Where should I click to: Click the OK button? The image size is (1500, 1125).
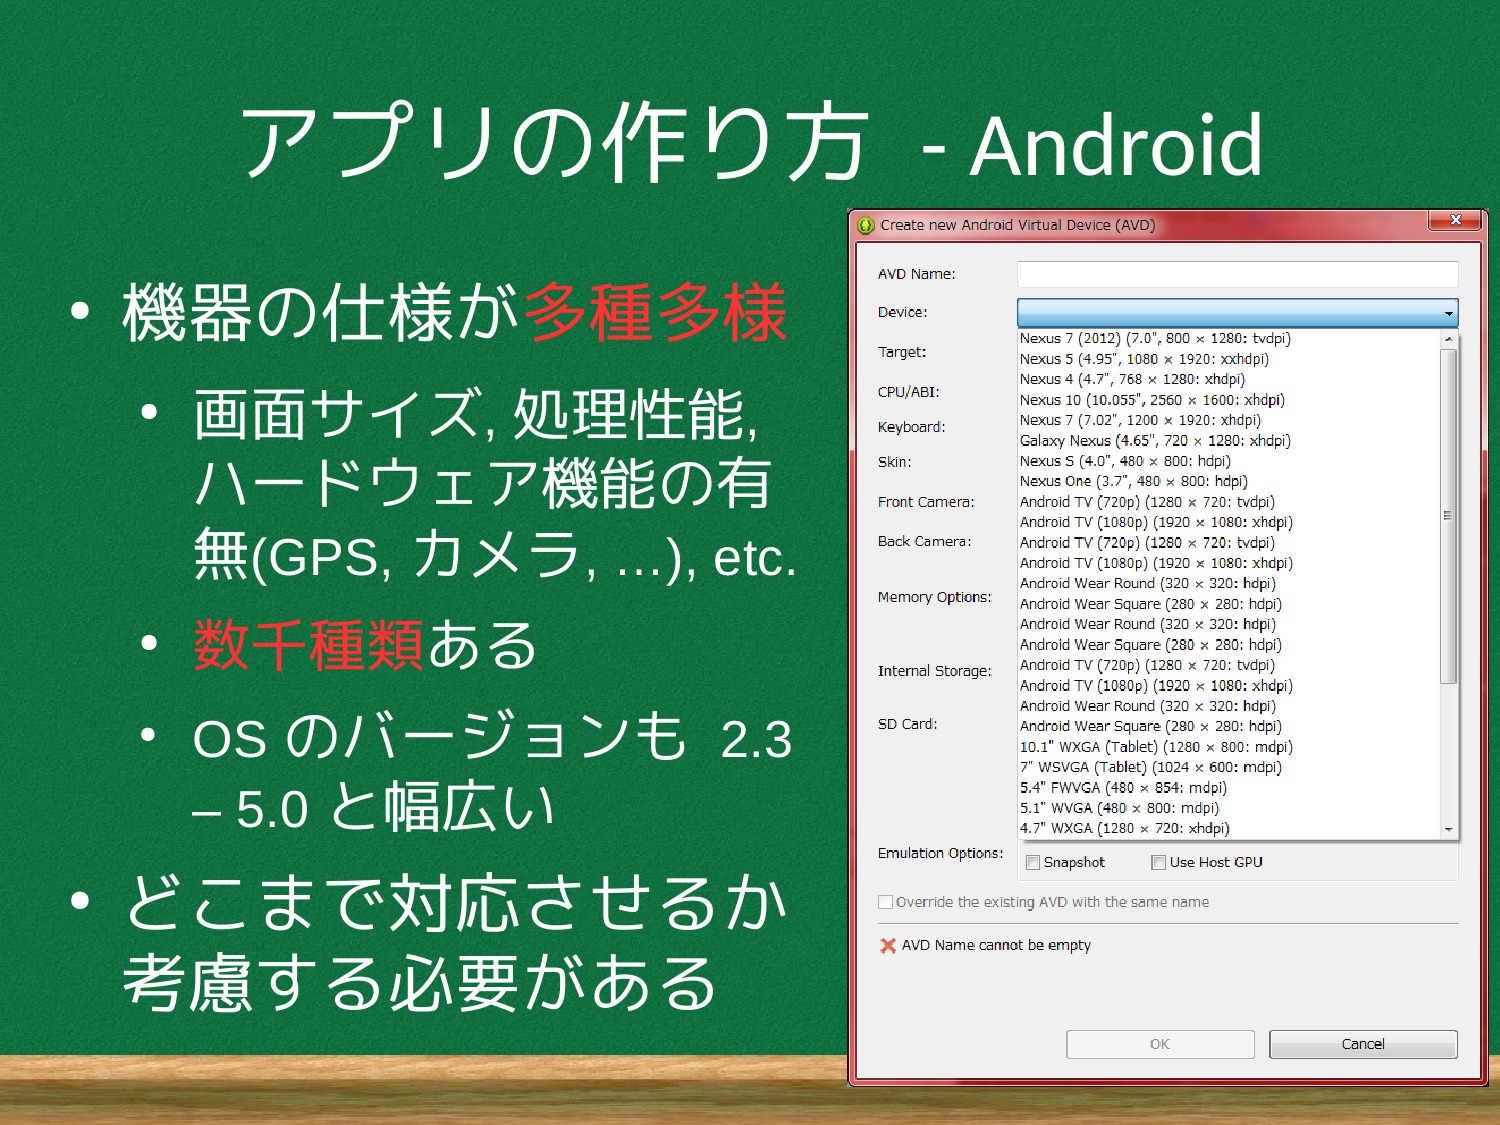(1160, 1044)
